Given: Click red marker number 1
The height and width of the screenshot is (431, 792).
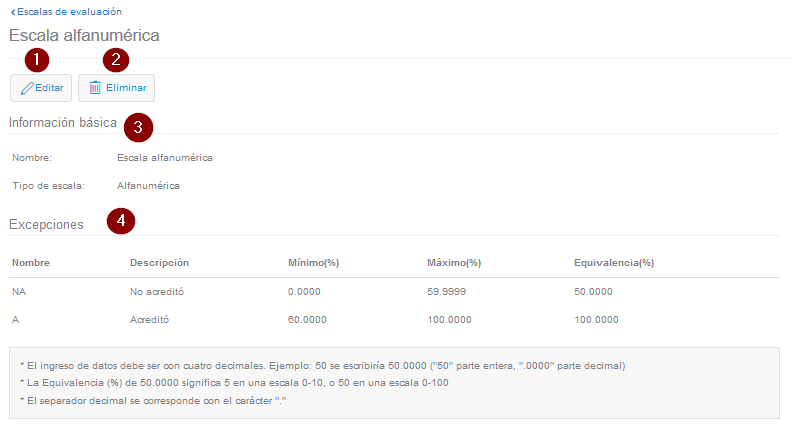Looking at the screenshot, I should click(37, 59).
